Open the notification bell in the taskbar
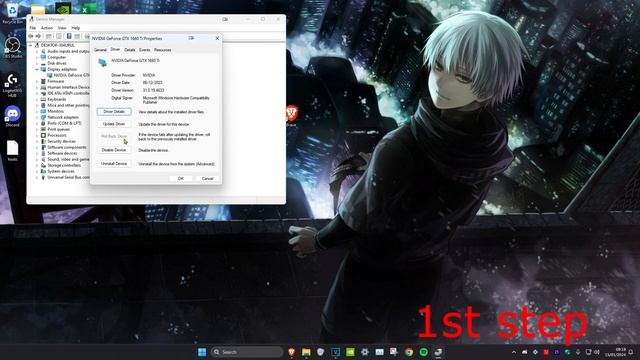The image size is (640, 360). click(631, 352)
